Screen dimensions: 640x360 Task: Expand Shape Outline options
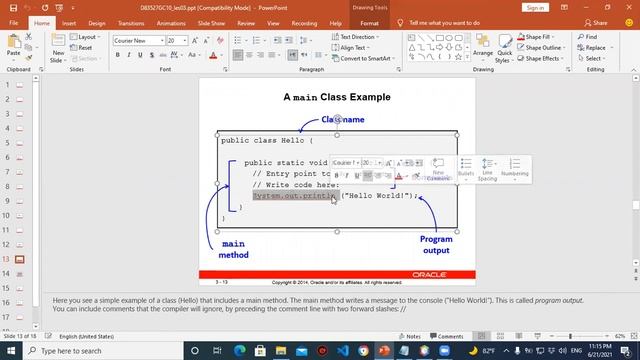(x=542, y=47)
